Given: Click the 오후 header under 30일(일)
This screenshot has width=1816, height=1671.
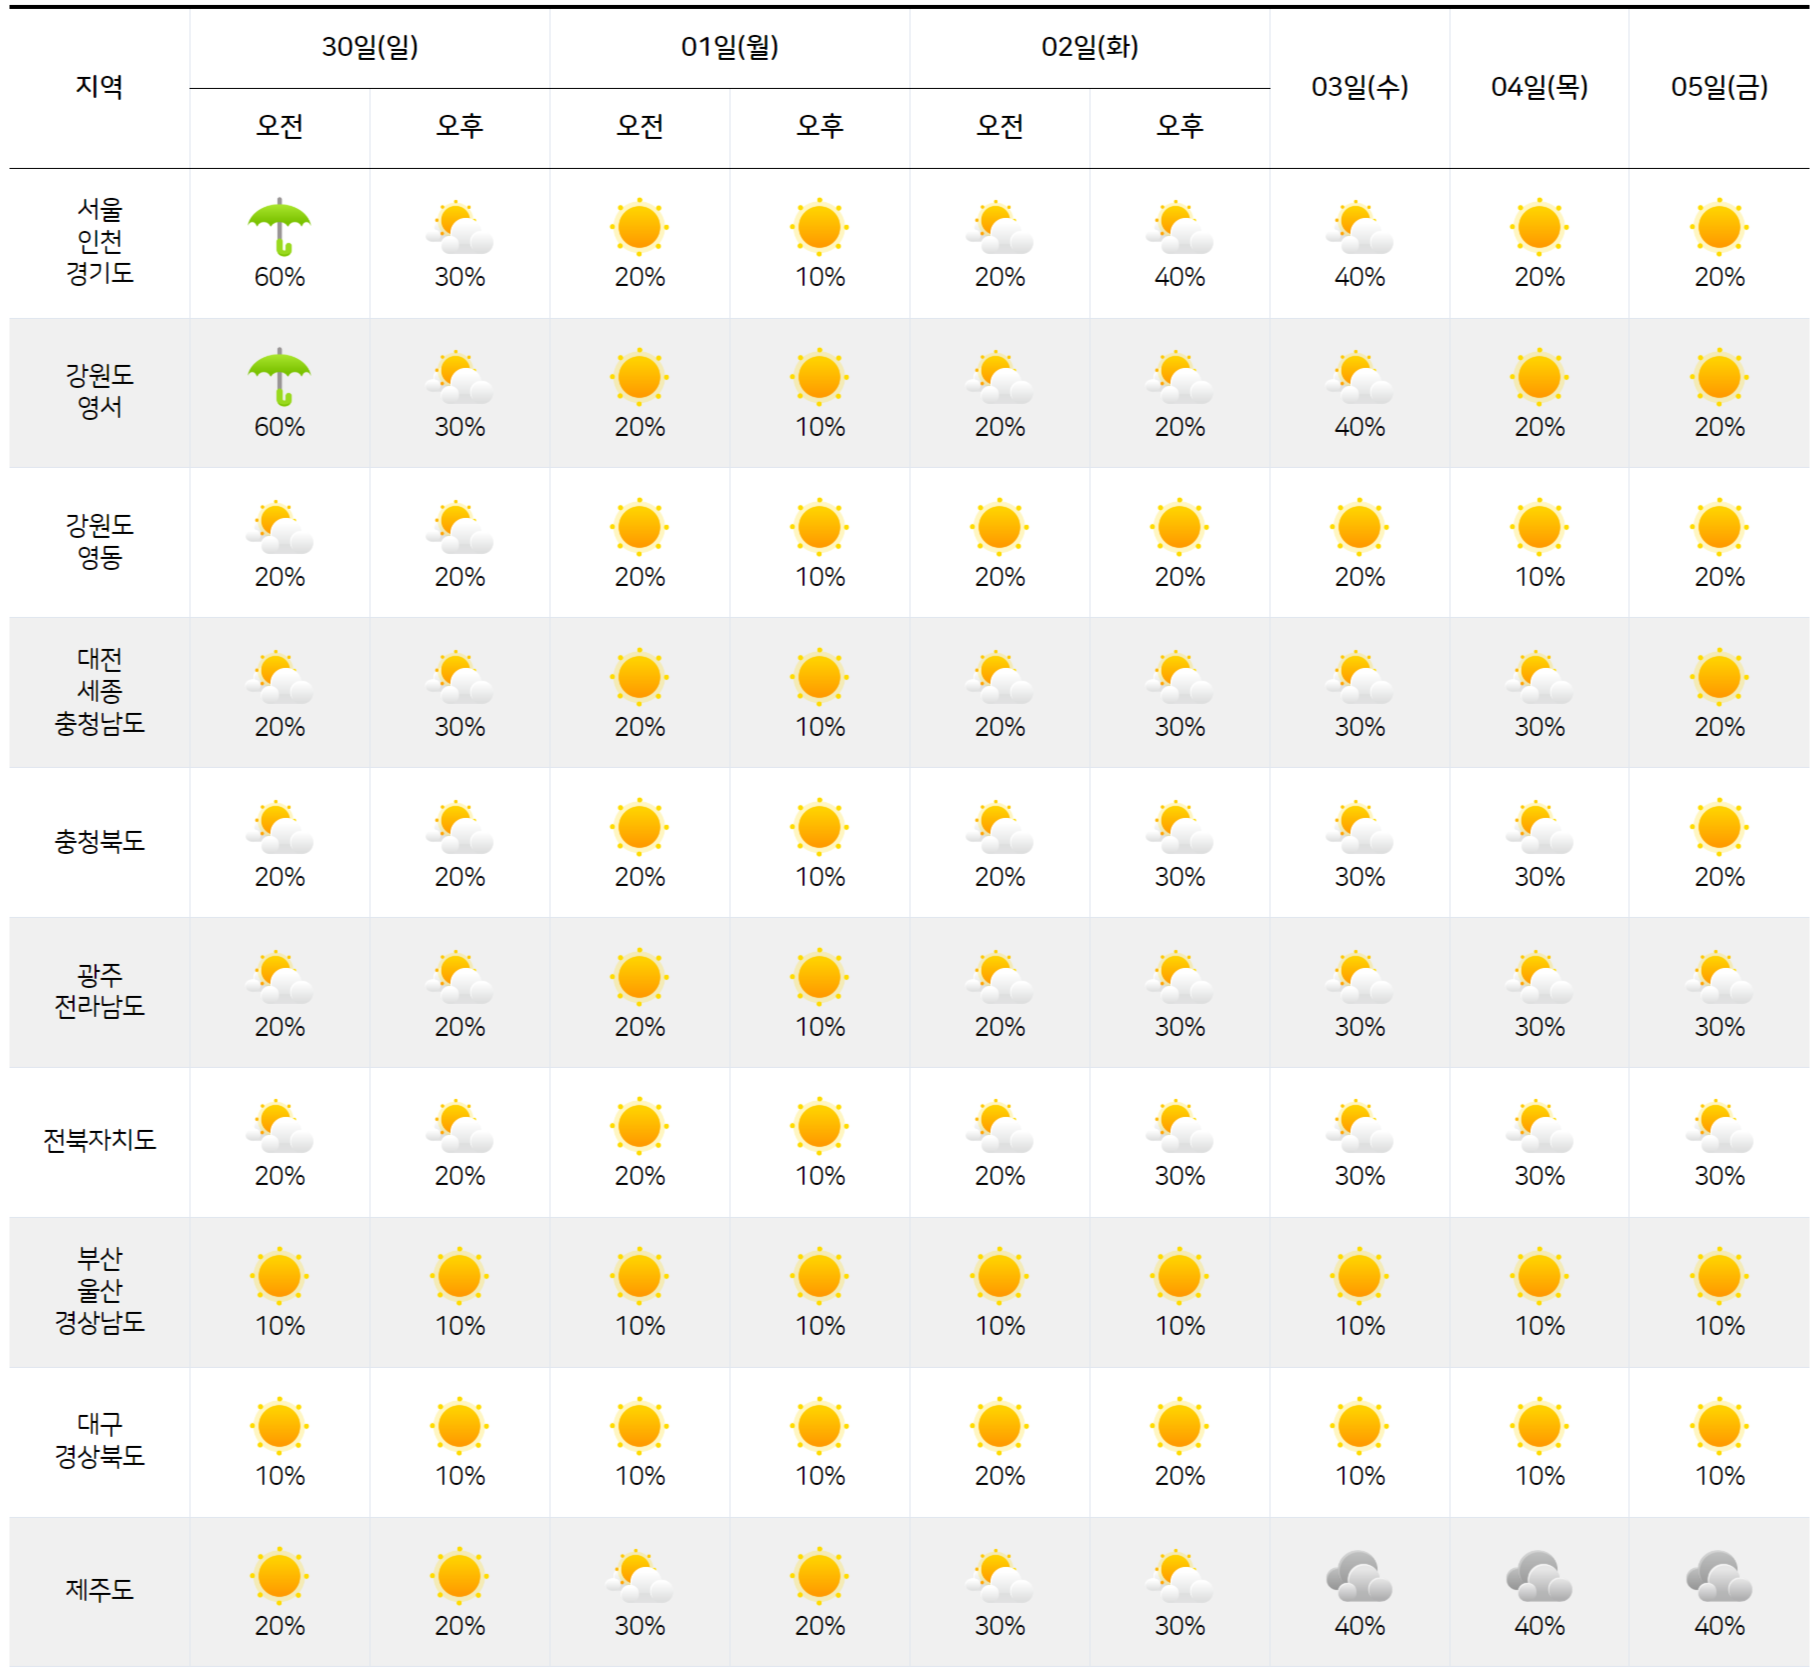Looking at the screenshot, I should click(x=459, y=125).
